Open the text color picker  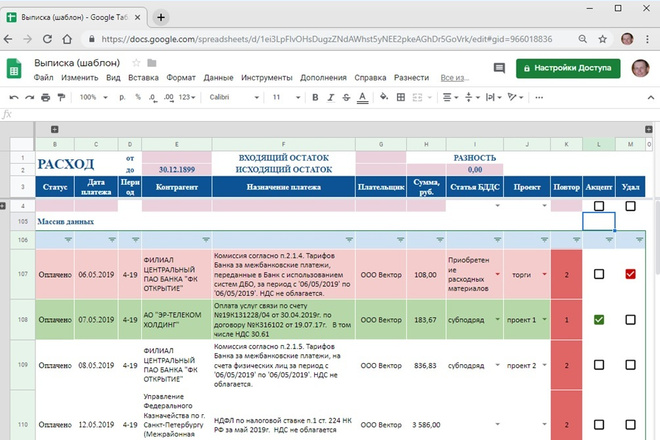click(x=362, y=98)
